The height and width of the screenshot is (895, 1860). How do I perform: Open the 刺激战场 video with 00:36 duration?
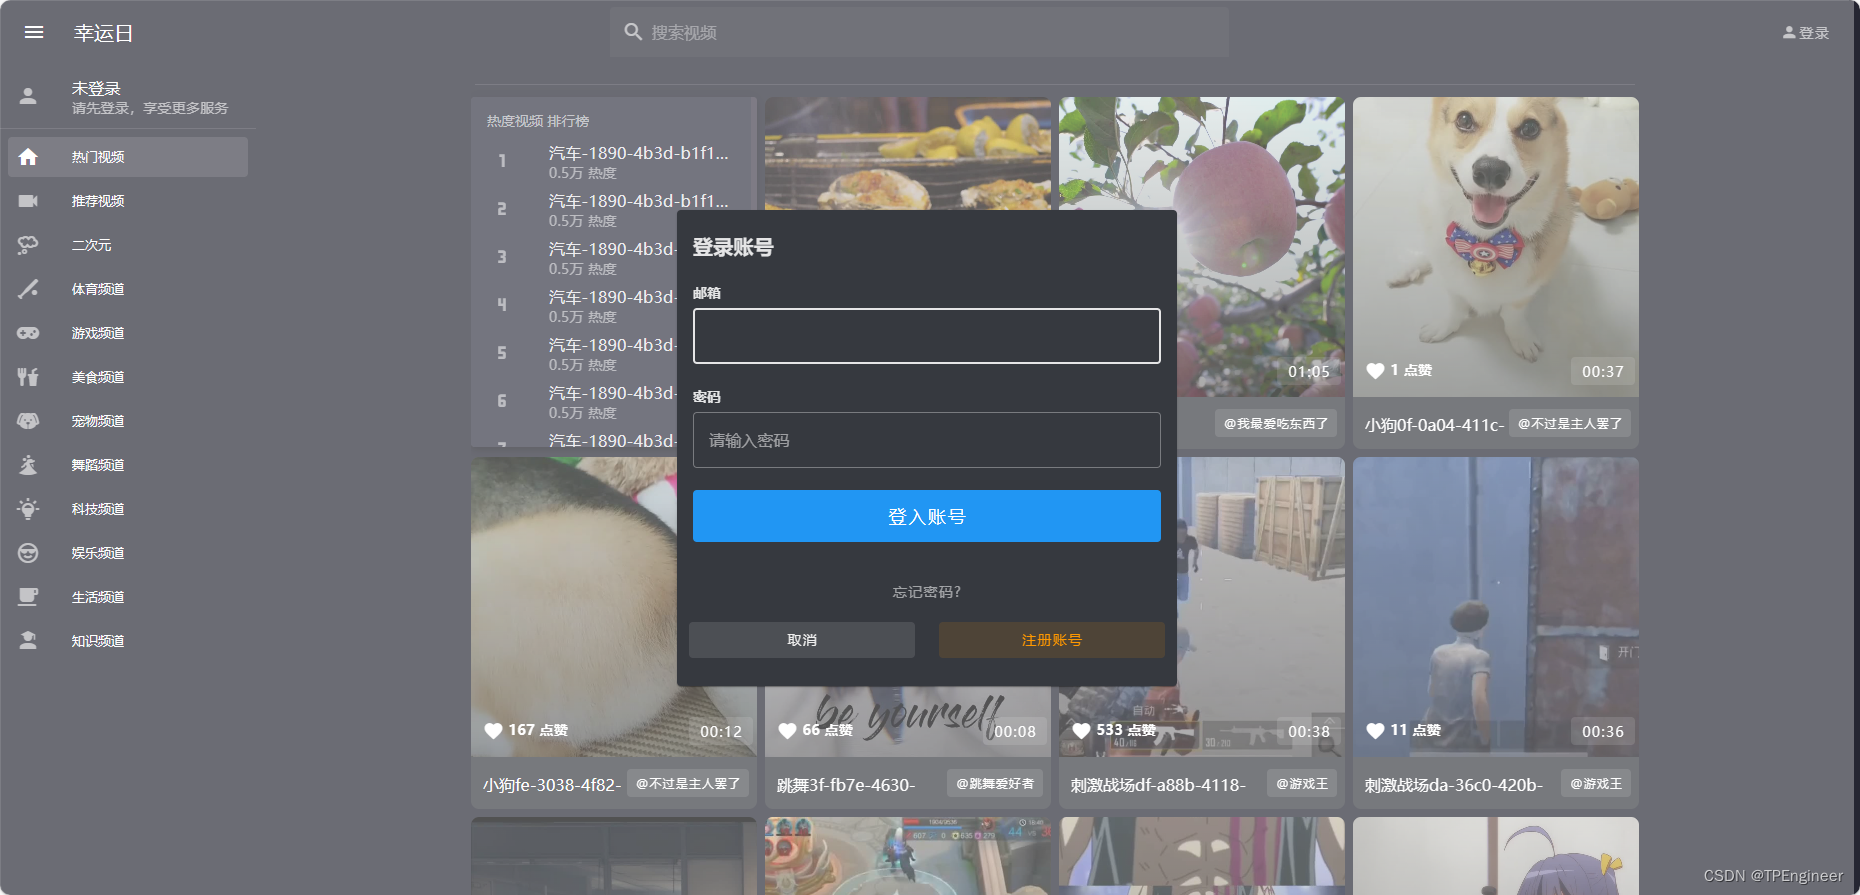pyautogui.click(x=1495, y=607)
